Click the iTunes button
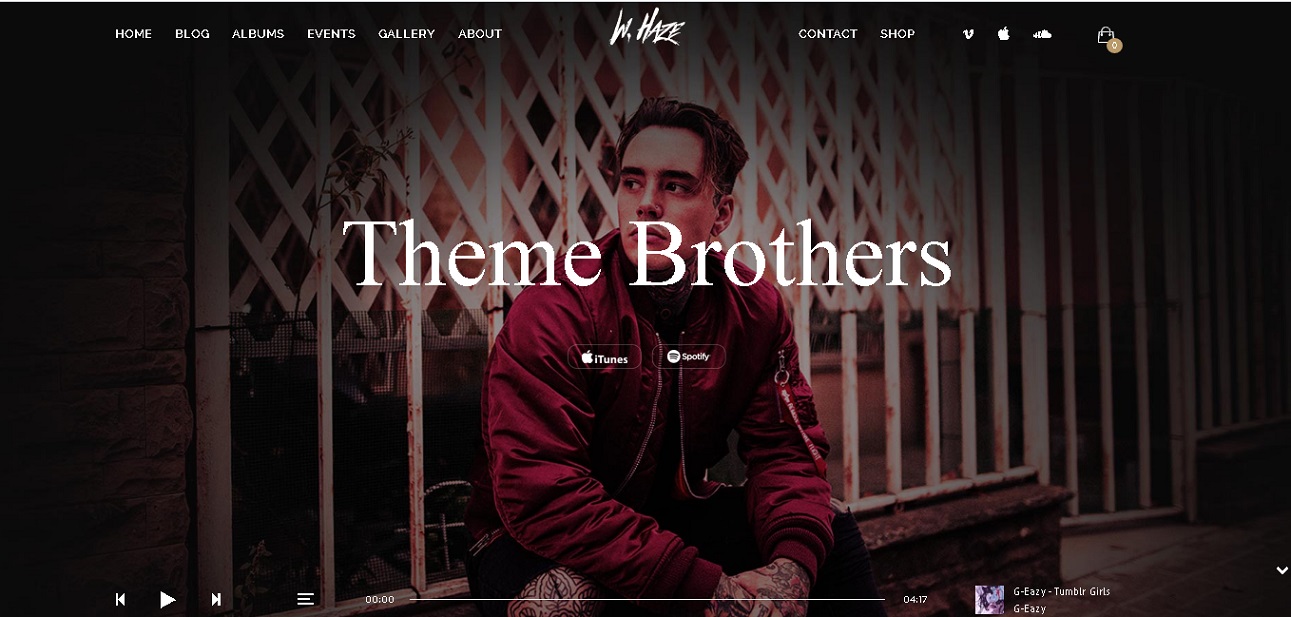This screenshot has height=617, width=1291. pyautogui.click(x=605, y=357)
